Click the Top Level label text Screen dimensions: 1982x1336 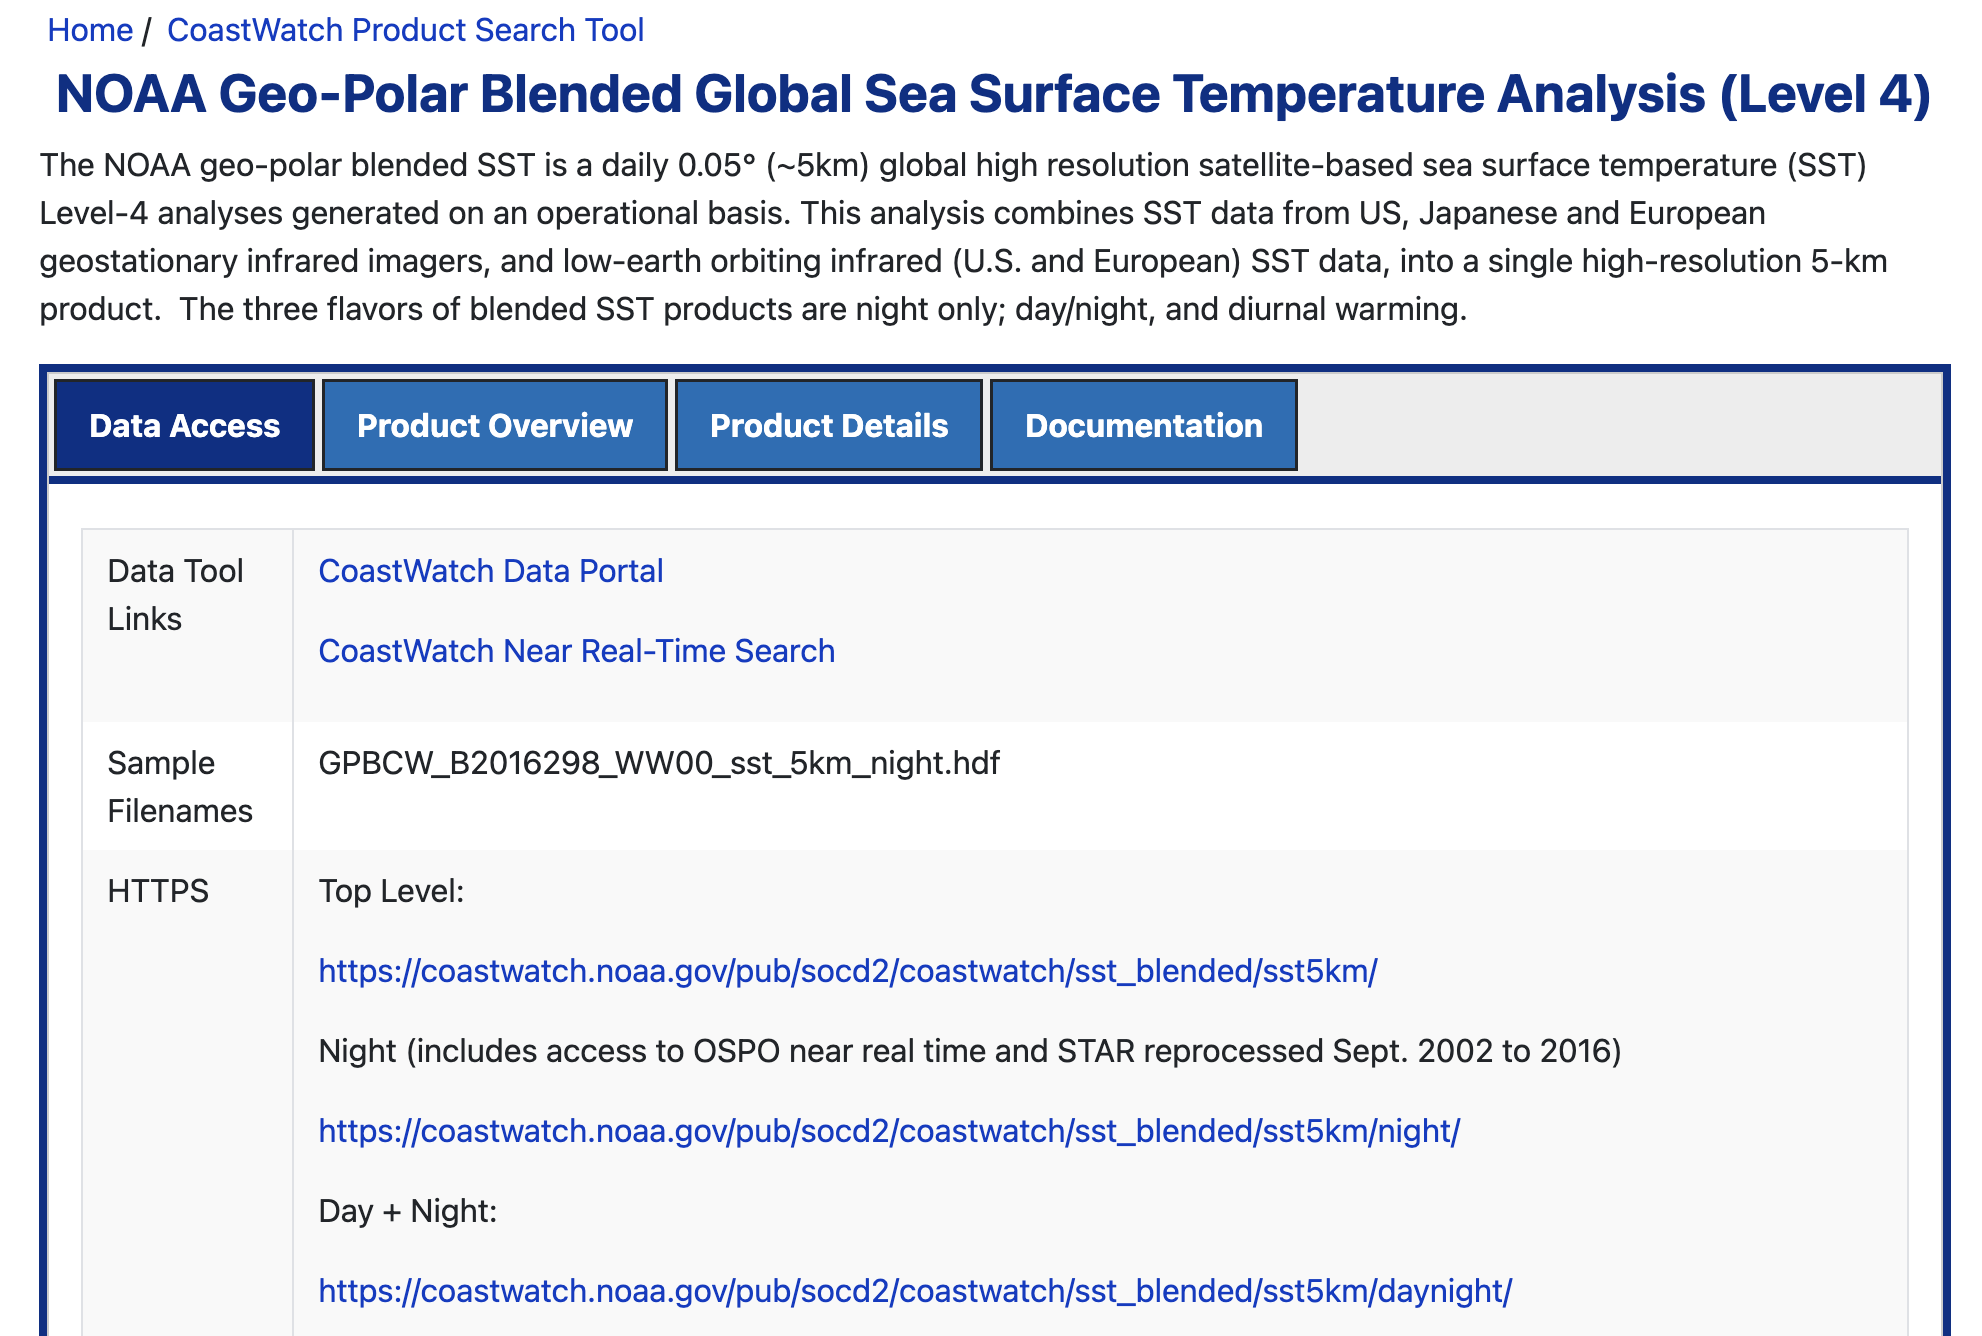[391, 891]
